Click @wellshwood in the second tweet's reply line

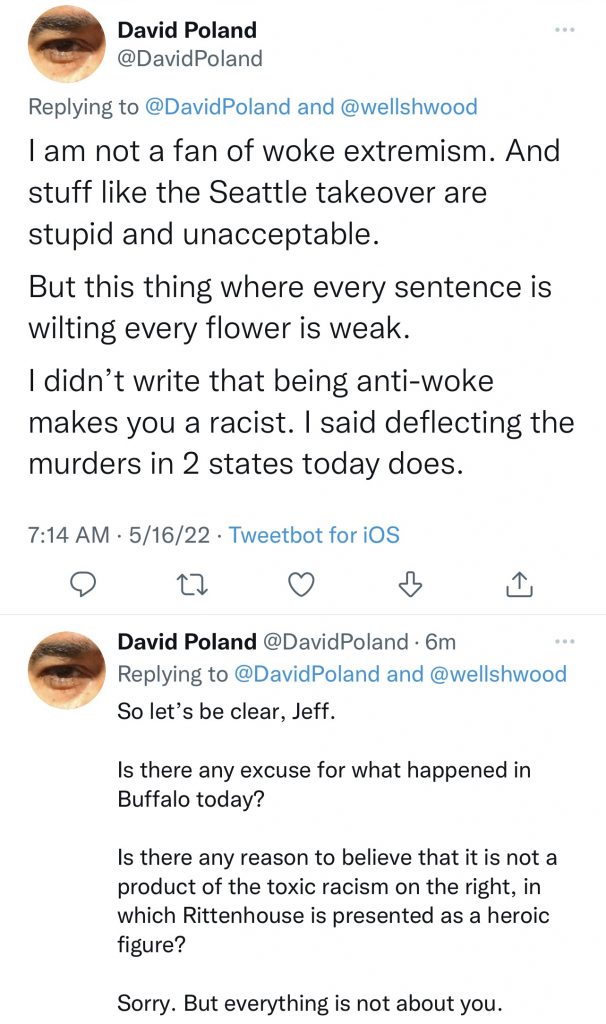click(x=500, y=674)
